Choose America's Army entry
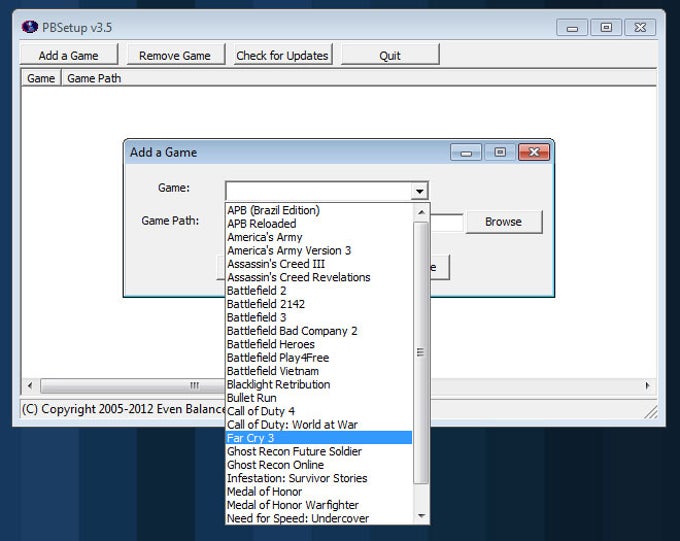680x541 pixels. (319, 237)
